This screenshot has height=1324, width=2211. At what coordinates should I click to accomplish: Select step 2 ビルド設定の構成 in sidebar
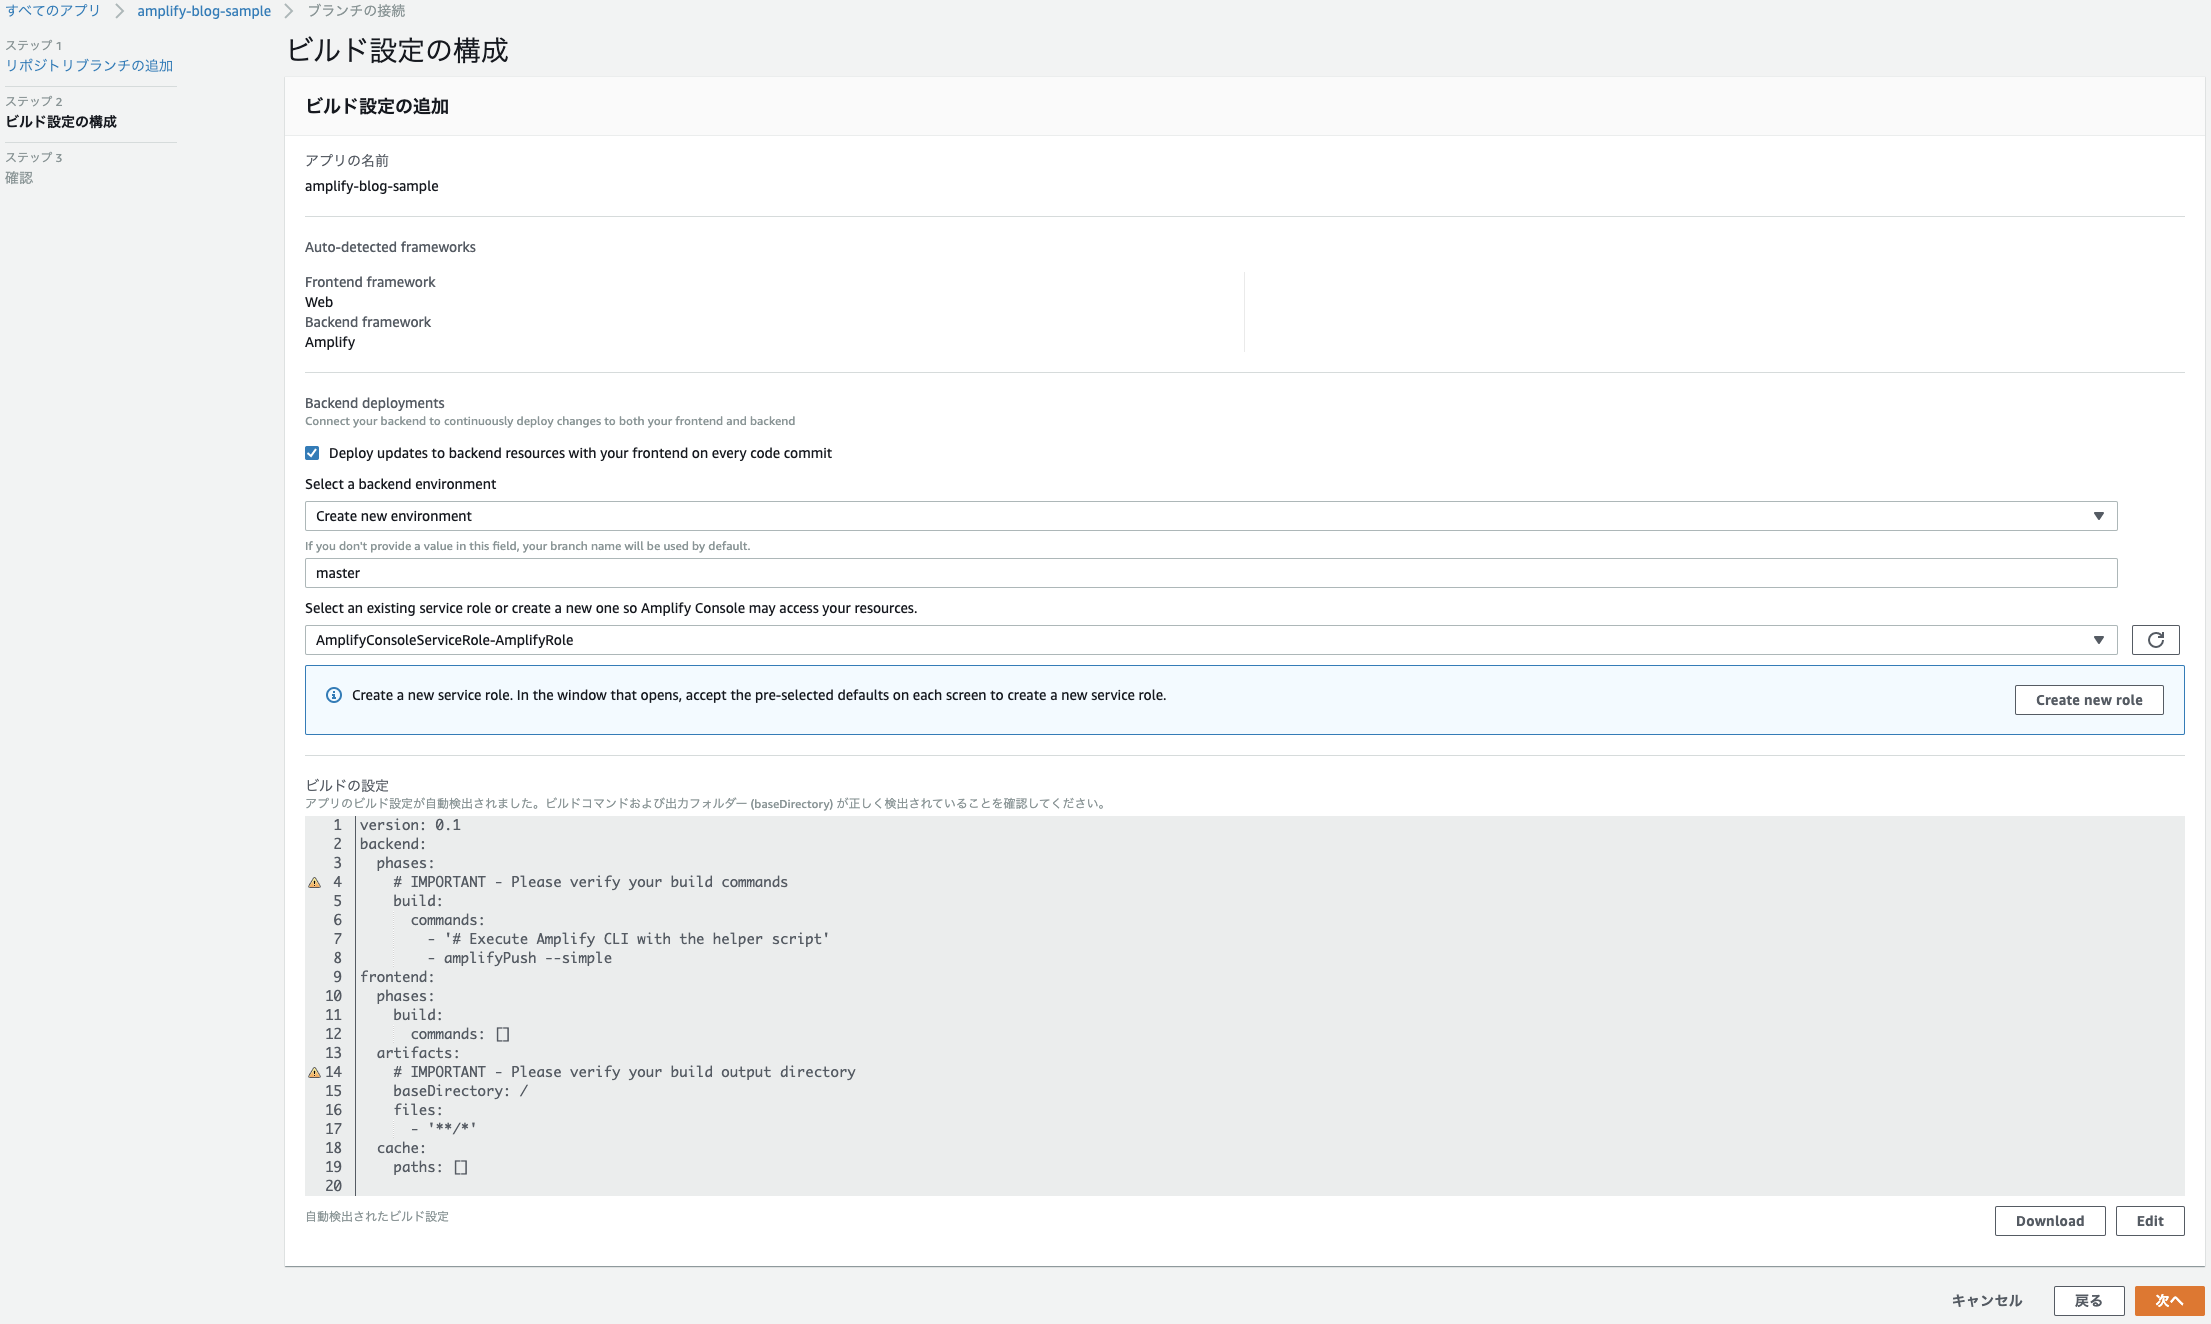point(61,121)
